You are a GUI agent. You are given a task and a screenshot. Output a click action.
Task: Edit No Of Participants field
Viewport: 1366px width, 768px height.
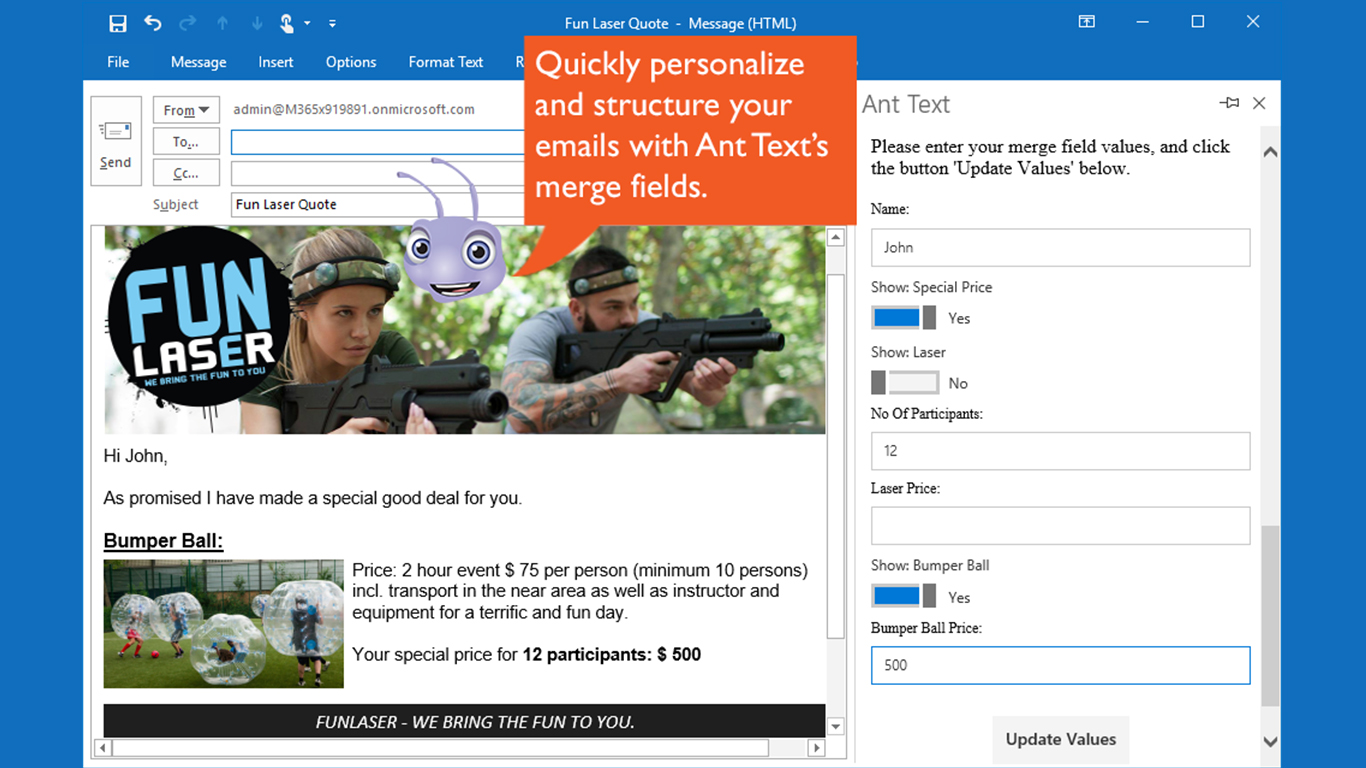(x=1060, y=451)
